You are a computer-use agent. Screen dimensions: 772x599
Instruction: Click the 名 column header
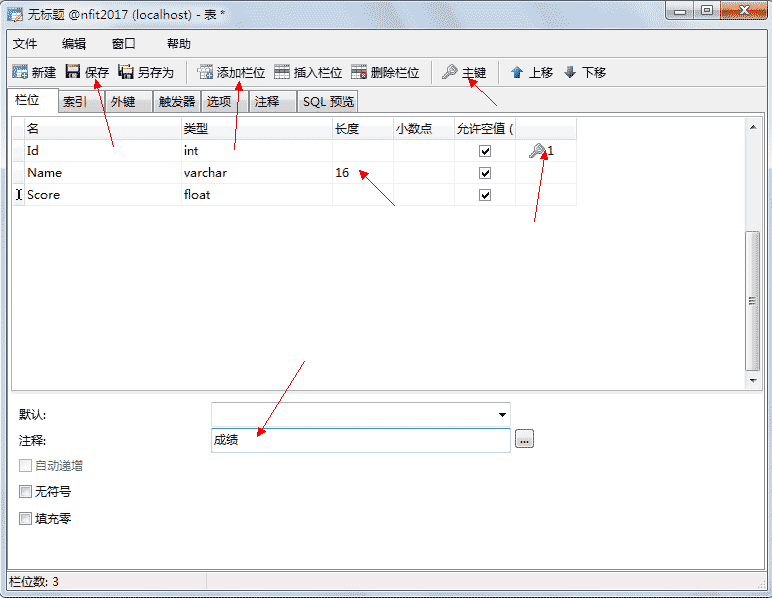[x=103, y=129]
